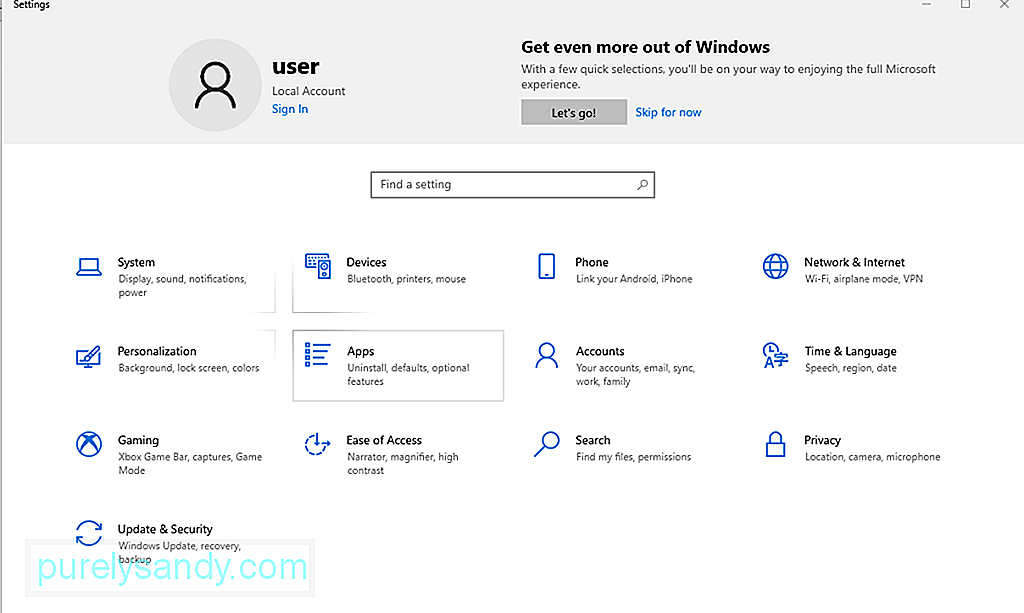Select the Personalization heading text
Screen dimensions: 1024x613
[157, 351]
